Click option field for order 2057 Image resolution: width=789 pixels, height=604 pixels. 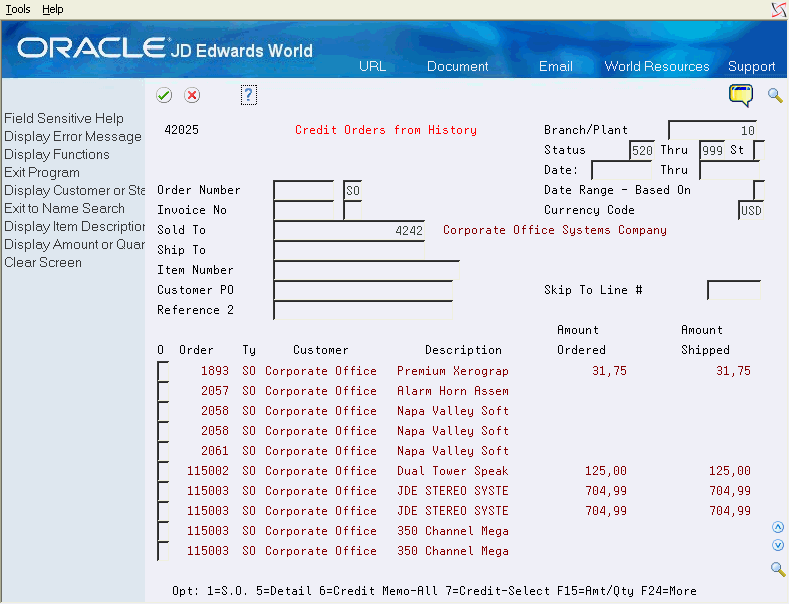click(x=163, y=391)
